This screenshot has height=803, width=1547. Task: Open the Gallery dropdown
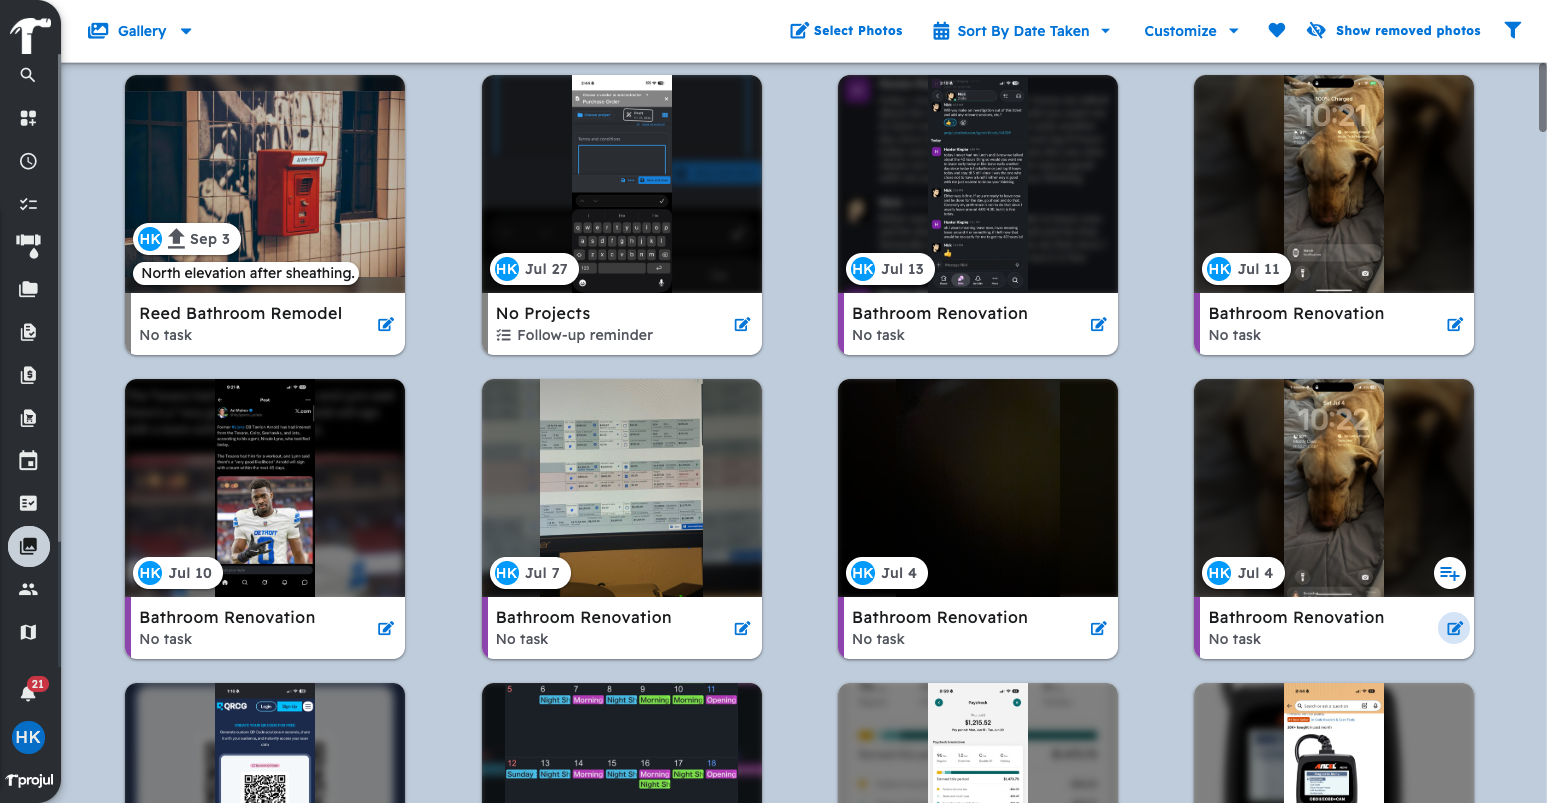(140, 31)
